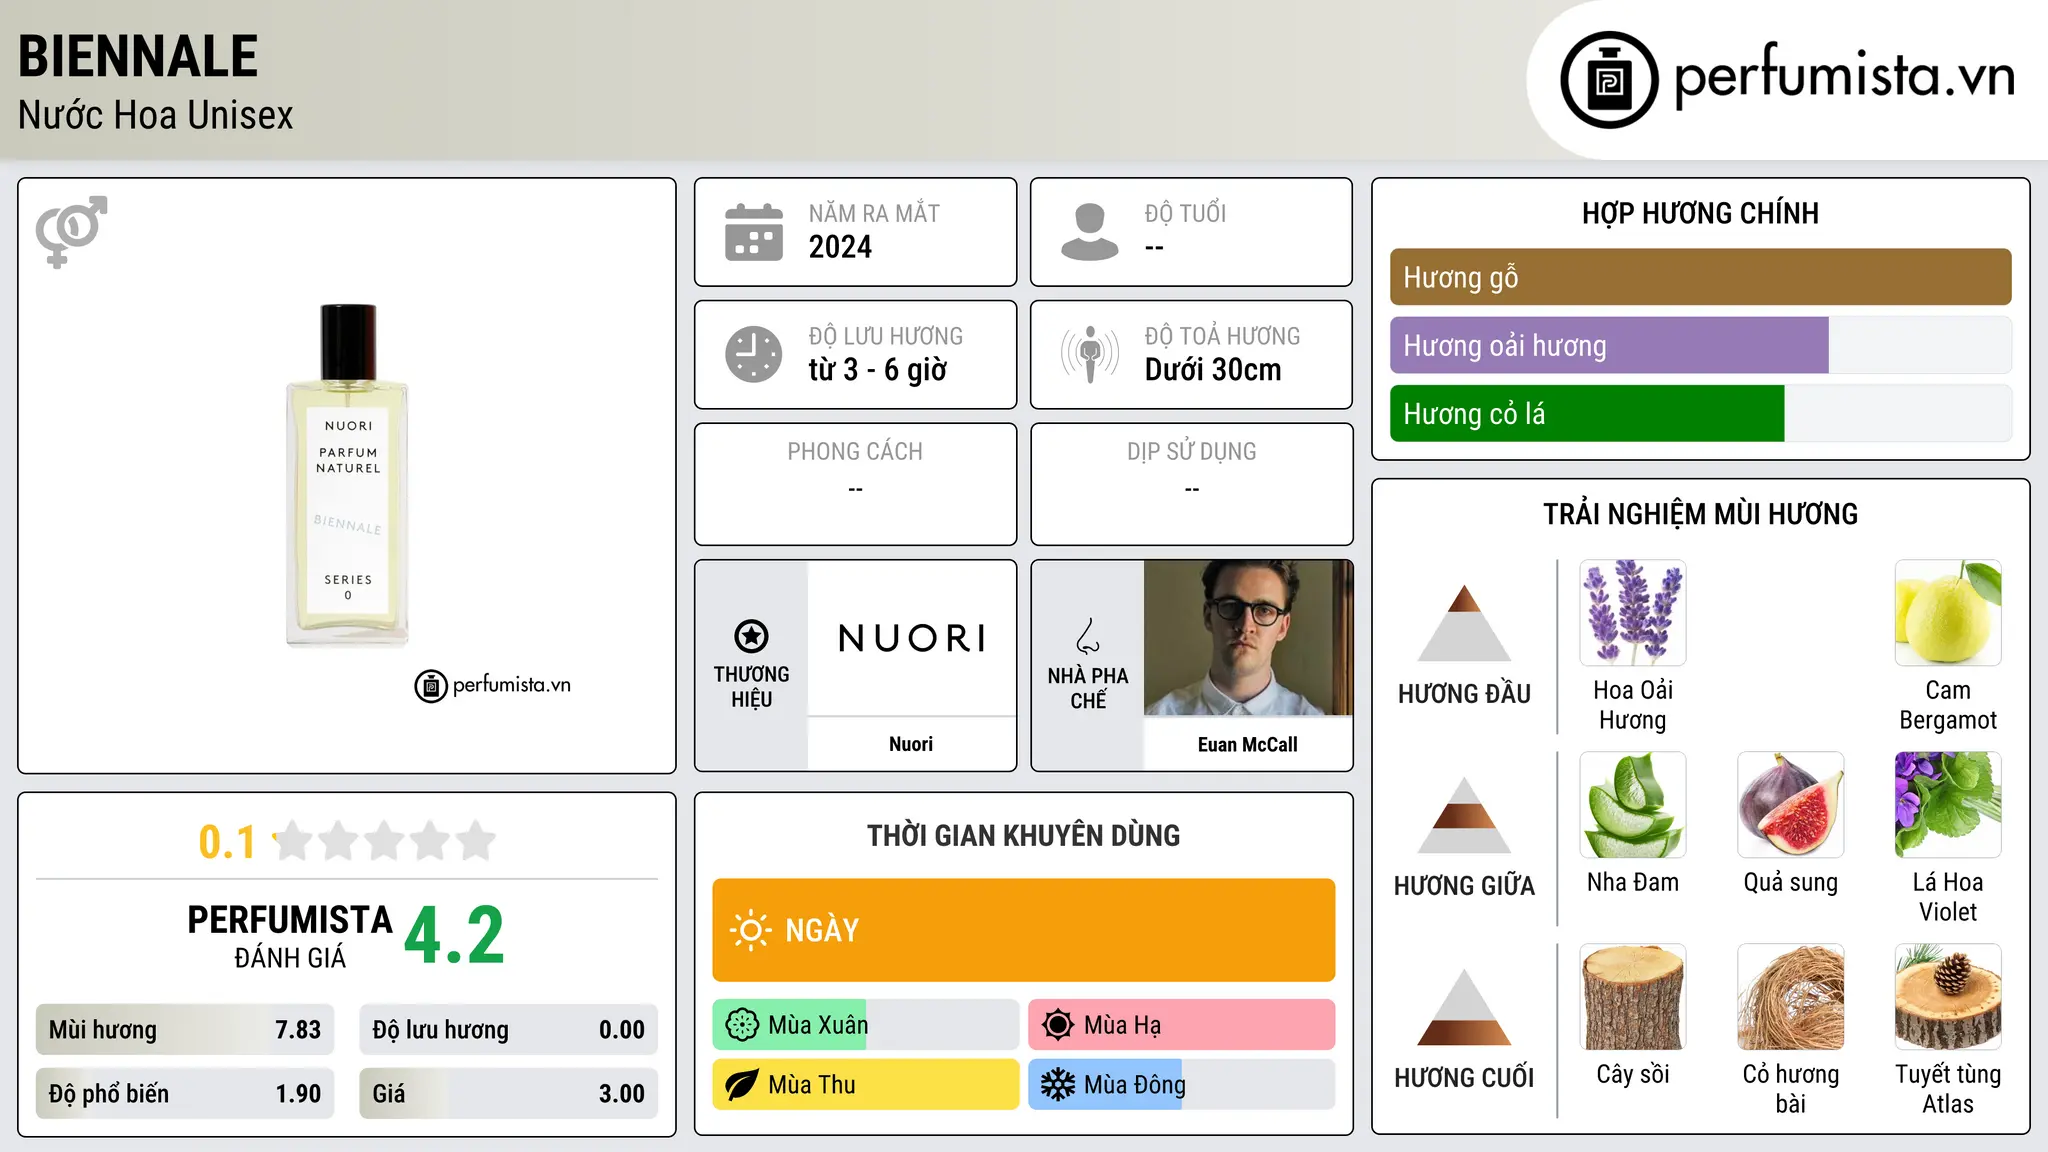Click the small perfumista.vn watermark logo under the bottle
The image size is (2048, 1152).
pos(493,686)
